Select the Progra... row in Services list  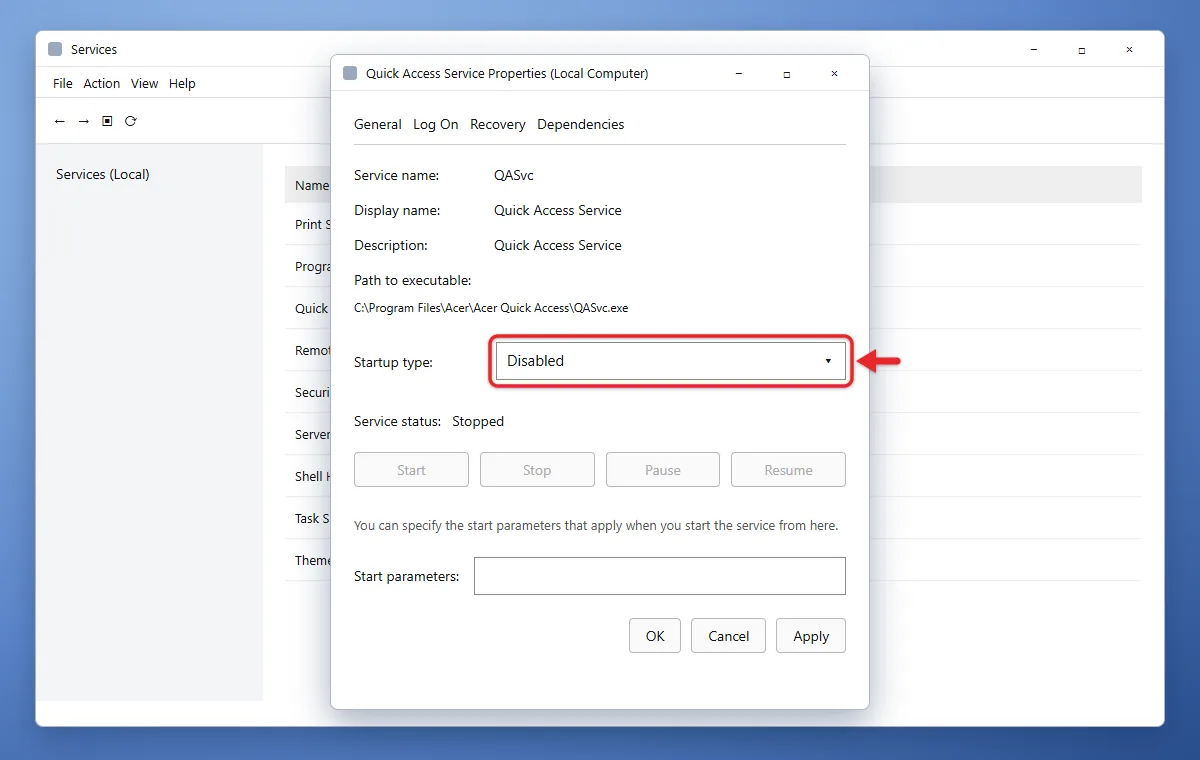(x=713, y=266)
